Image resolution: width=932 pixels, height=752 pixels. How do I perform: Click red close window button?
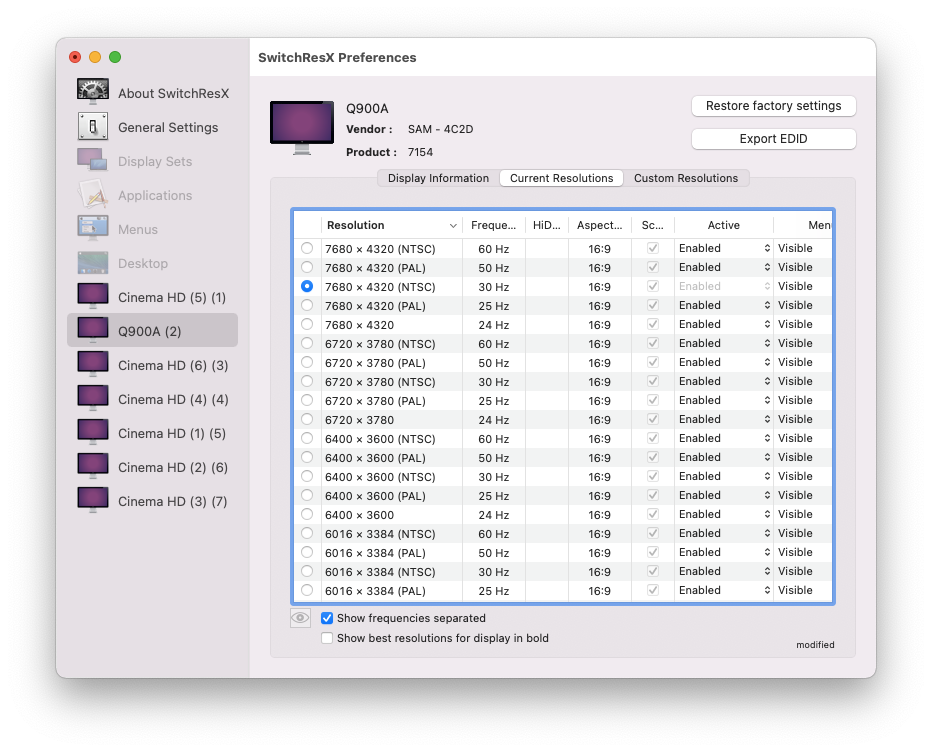[75, 57]
